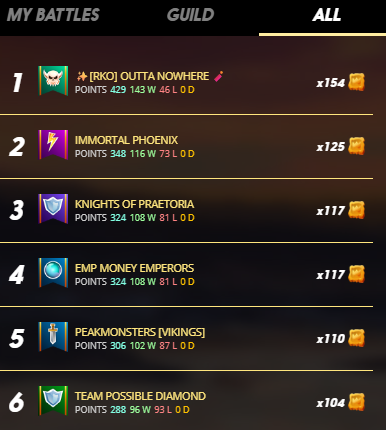Click the sword banner for Peakmonsters
Screen dimensions: 386x430
click(x=53, y=336)
